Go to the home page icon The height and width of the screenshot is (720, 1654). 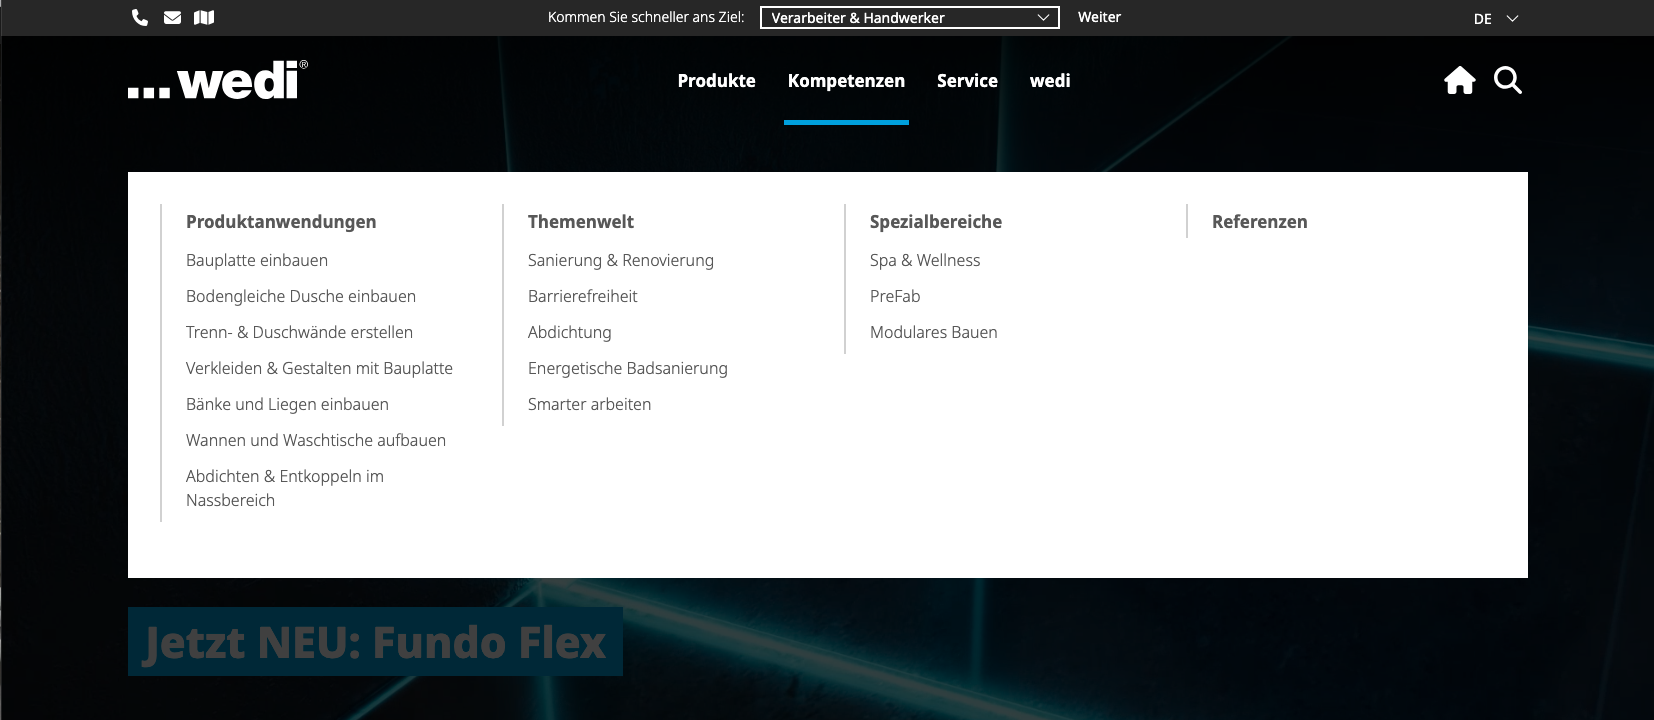(1459, 80)
